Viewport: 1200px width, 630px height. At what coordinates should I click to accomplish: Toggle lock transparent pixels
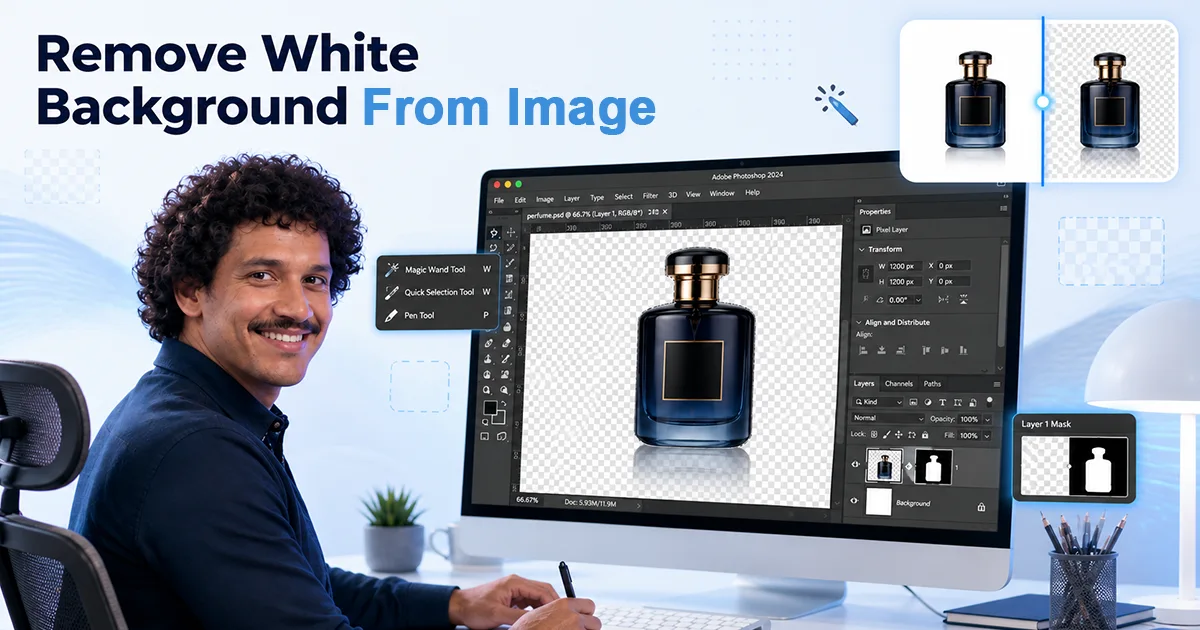point(874,434)
